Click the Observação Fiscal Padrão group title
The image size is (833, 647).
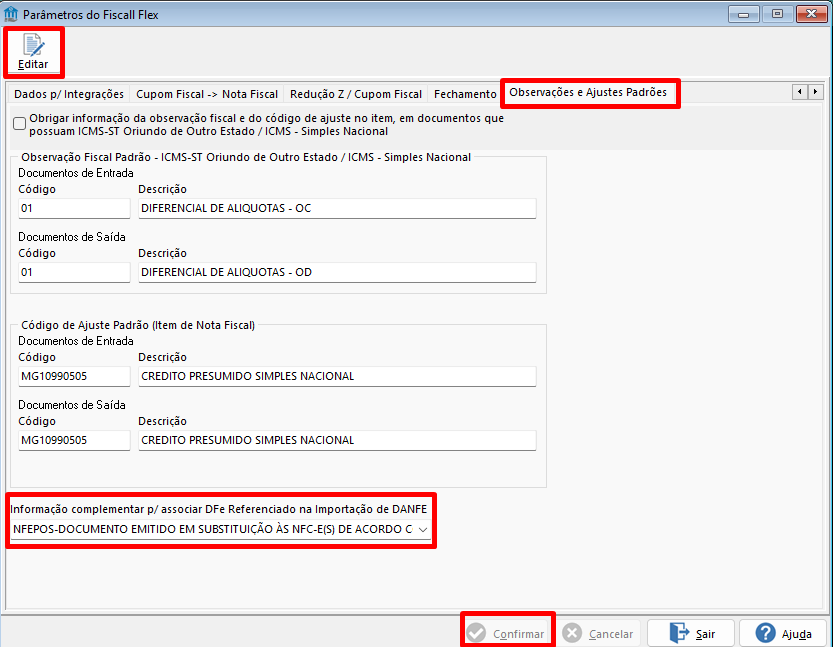[x=246, y=157]
